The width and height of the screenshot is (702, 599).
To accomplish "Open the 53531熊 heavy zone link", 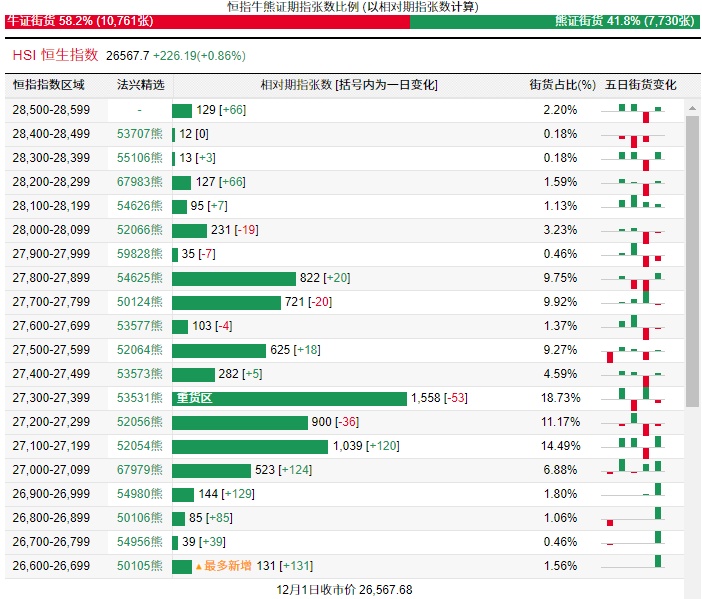I will point(139,398).
